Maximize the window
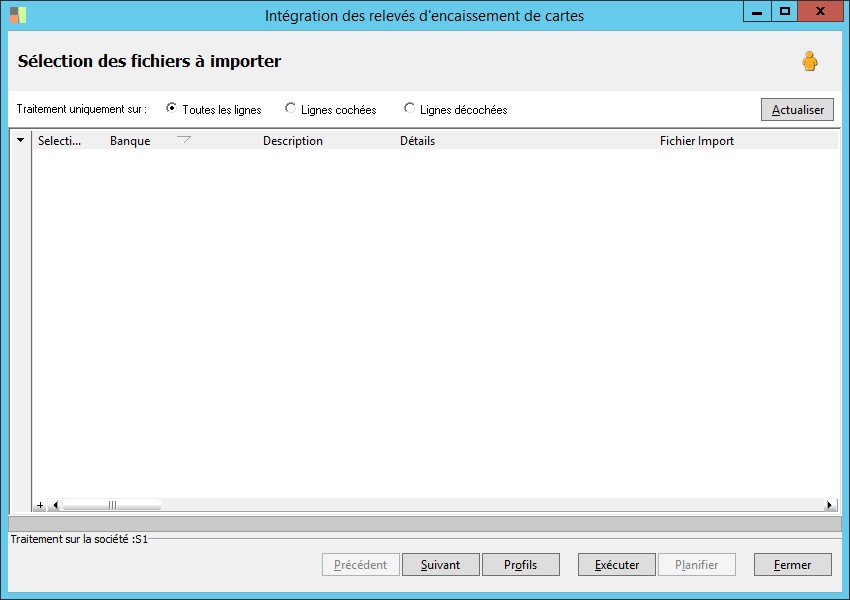The width and height of the screenshot is (850, 600). tap(784, 11)
